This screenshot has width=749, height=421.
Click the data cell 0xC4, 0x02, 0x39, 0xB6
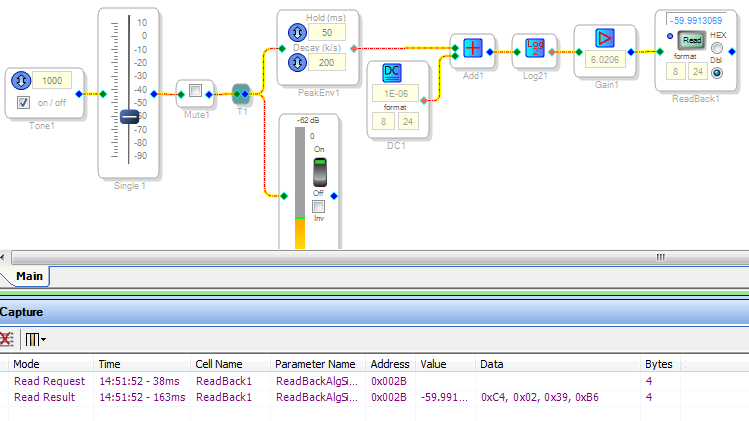pos(540,397)
